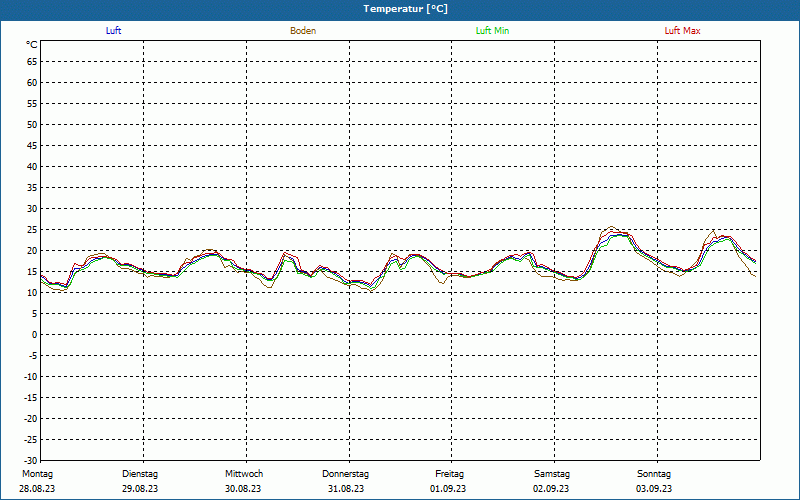Click the 01.09.23 date label
The image size is (800, 500).
click(448, 489)
